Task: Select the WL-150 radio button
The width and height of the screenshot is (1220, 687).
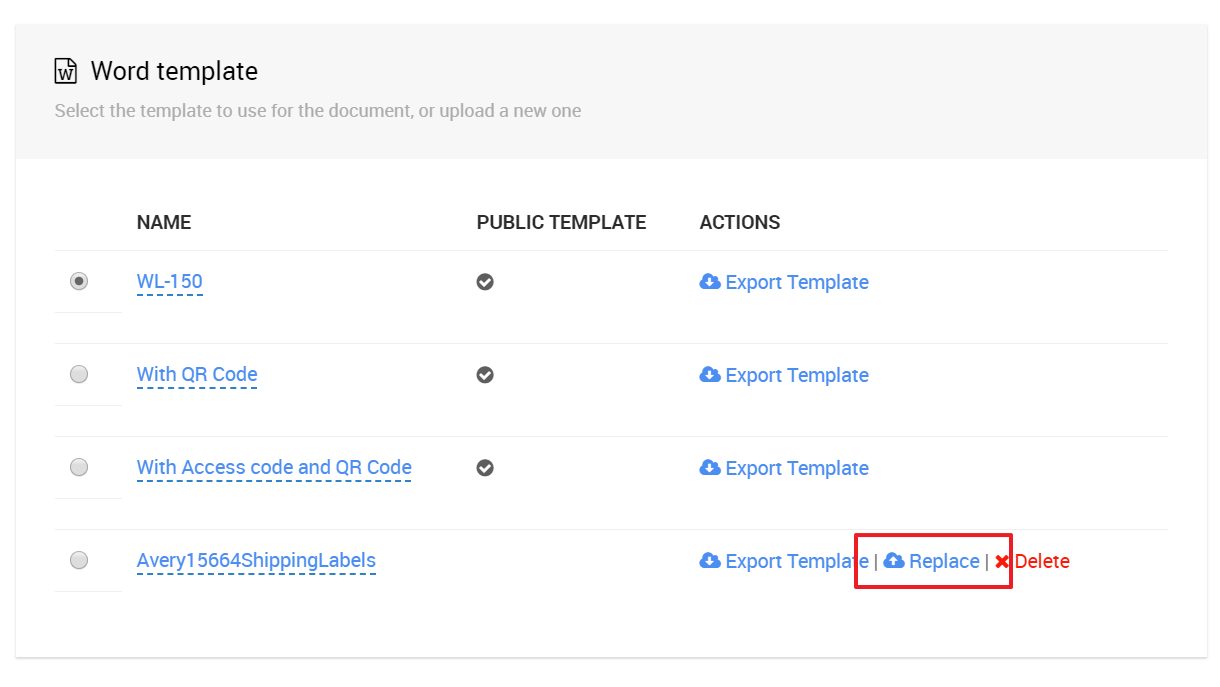Action: pos(79,282)
